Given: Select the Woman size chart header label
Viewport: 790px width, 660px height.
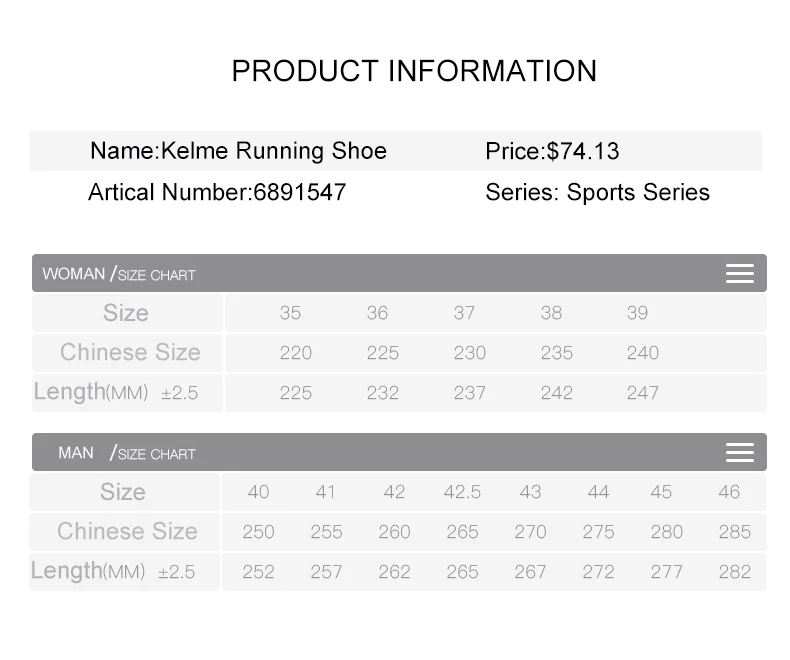Looking at the screenshot, I should click(119, 274).
